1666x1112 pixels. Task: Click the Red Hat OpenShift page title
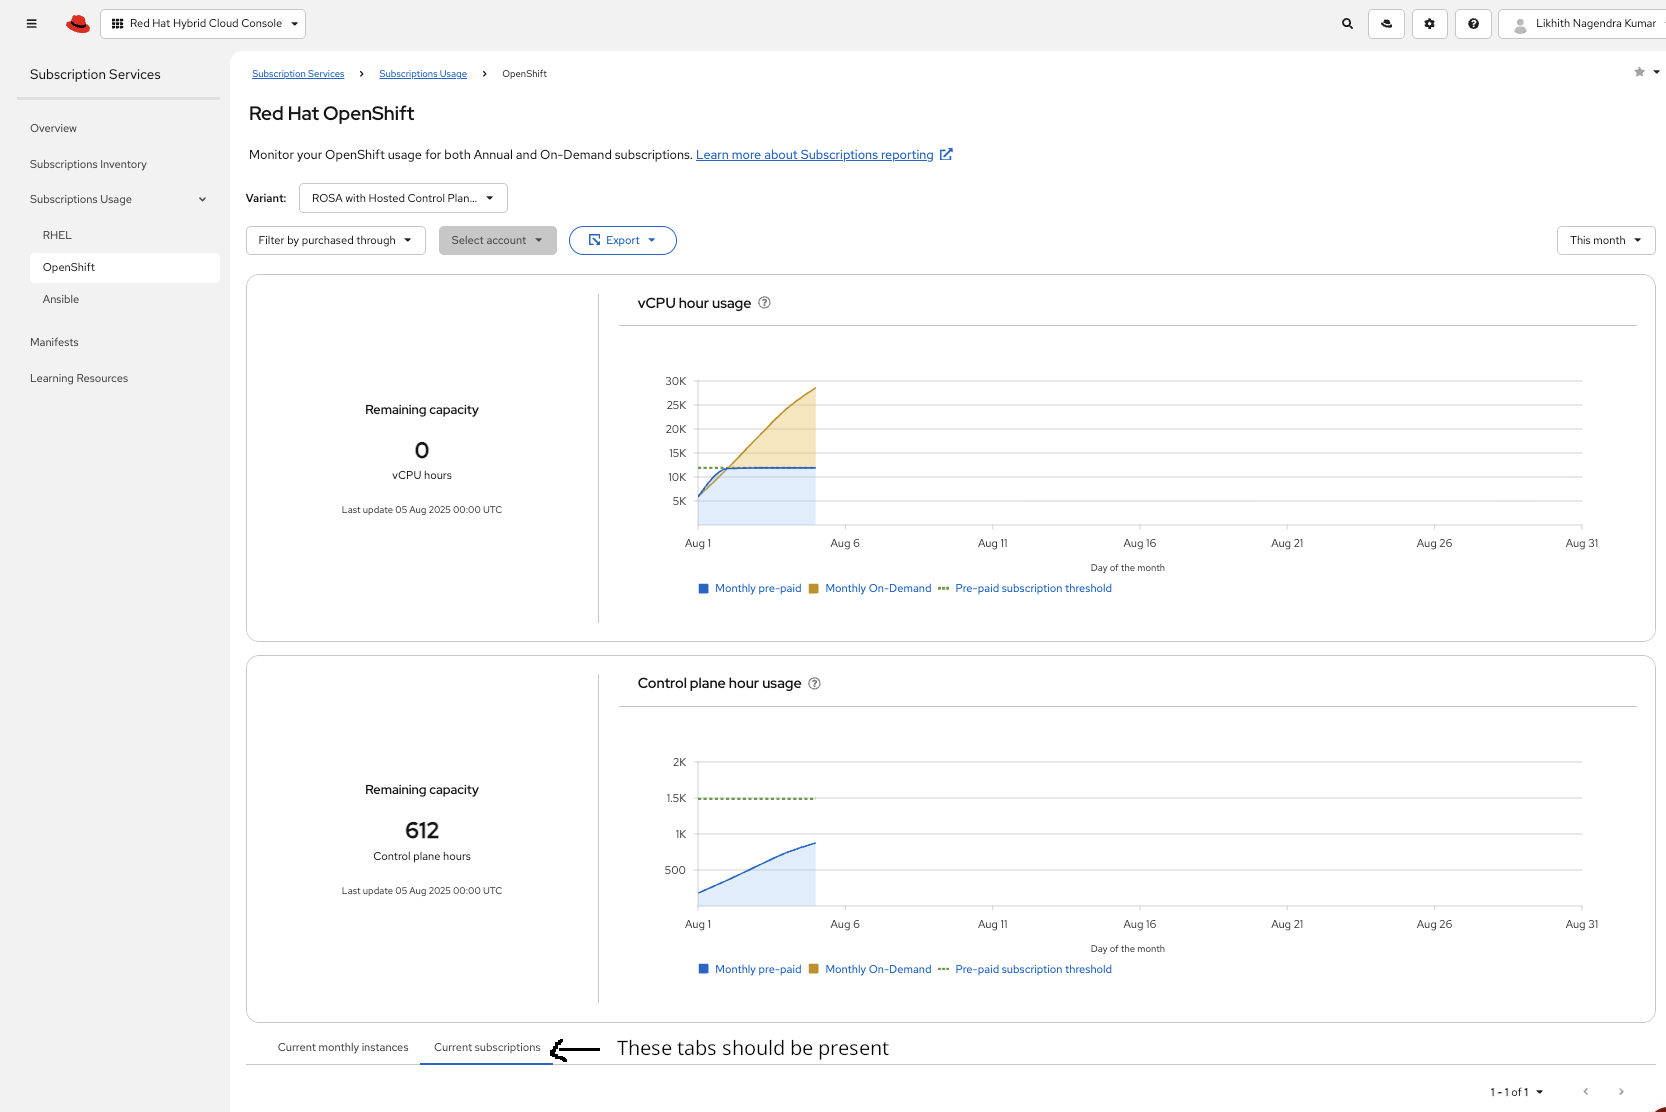coord(331,114)
